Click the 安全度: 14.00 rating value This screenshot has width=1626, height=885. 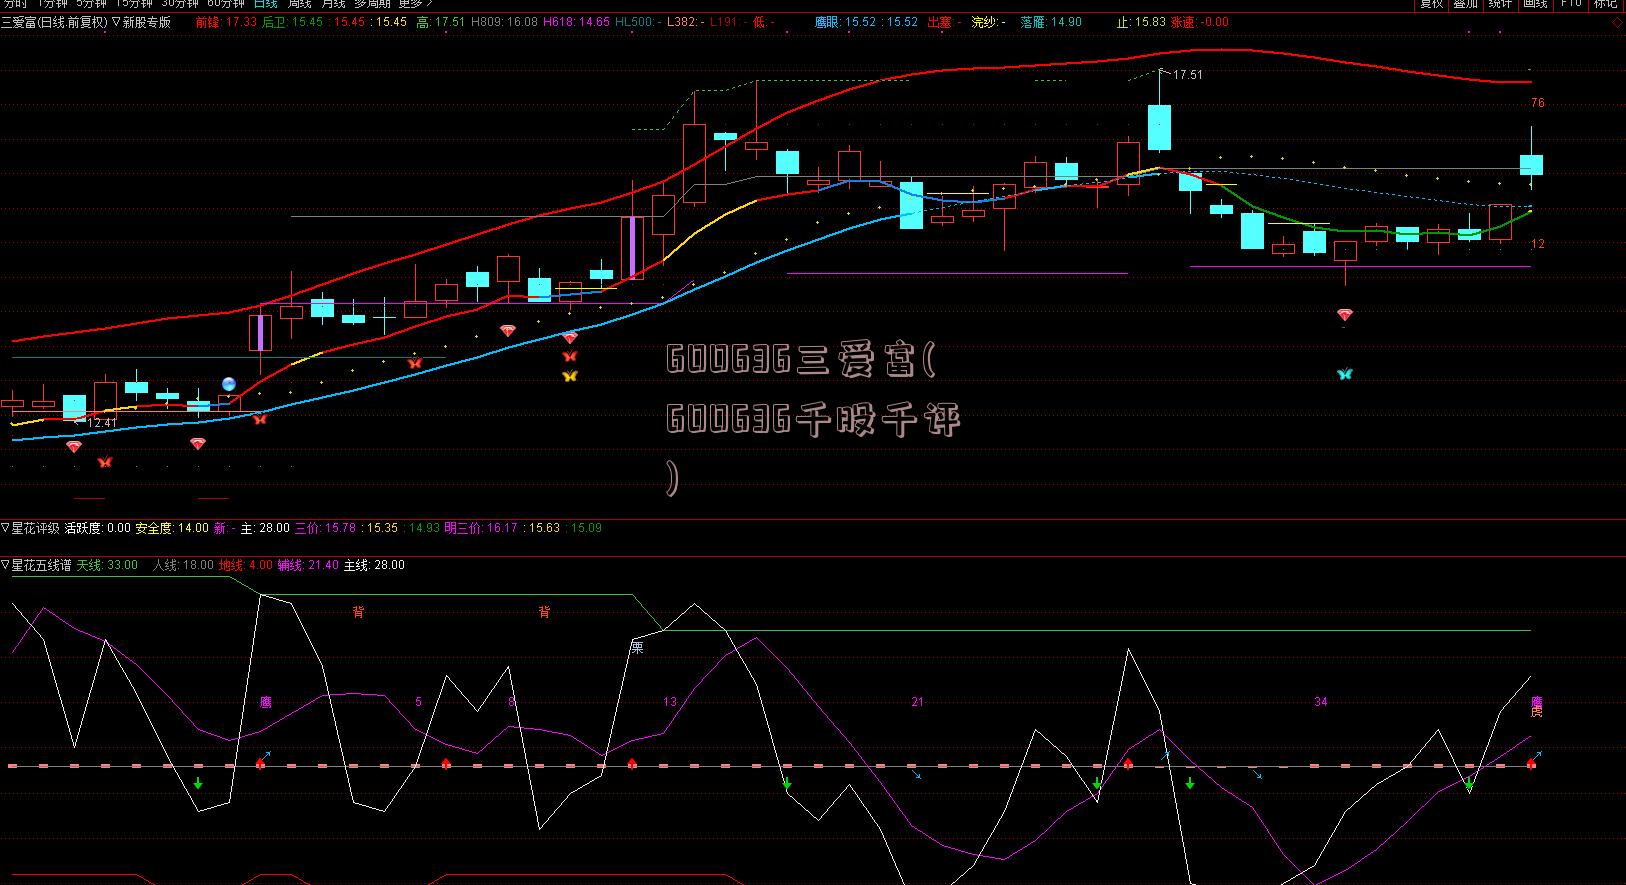point(172,528)
